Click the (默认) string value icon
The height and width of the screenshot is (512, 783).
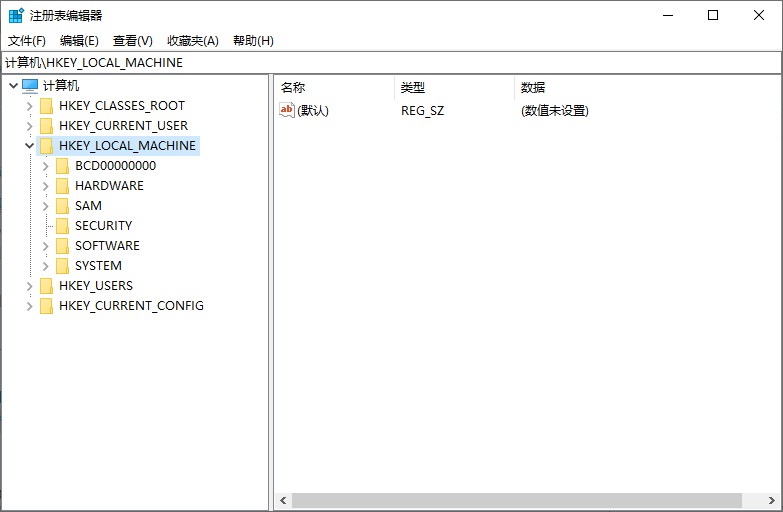point(287,110)
